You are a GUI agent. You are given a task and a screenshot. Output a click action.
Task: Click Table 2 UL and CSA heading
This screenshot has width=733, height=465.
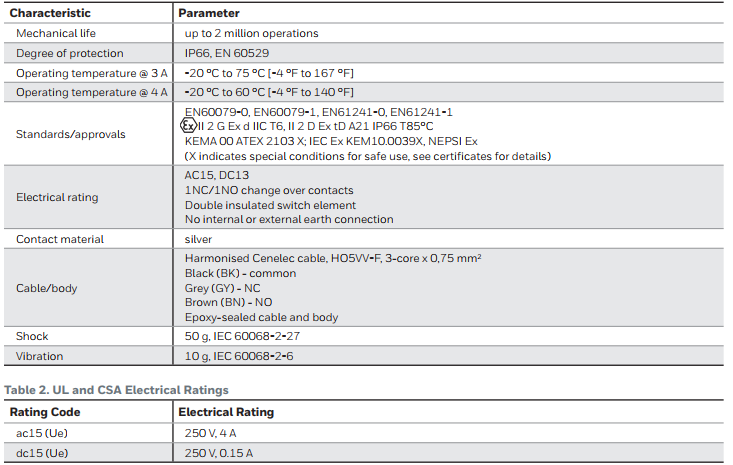pos(116,390)
